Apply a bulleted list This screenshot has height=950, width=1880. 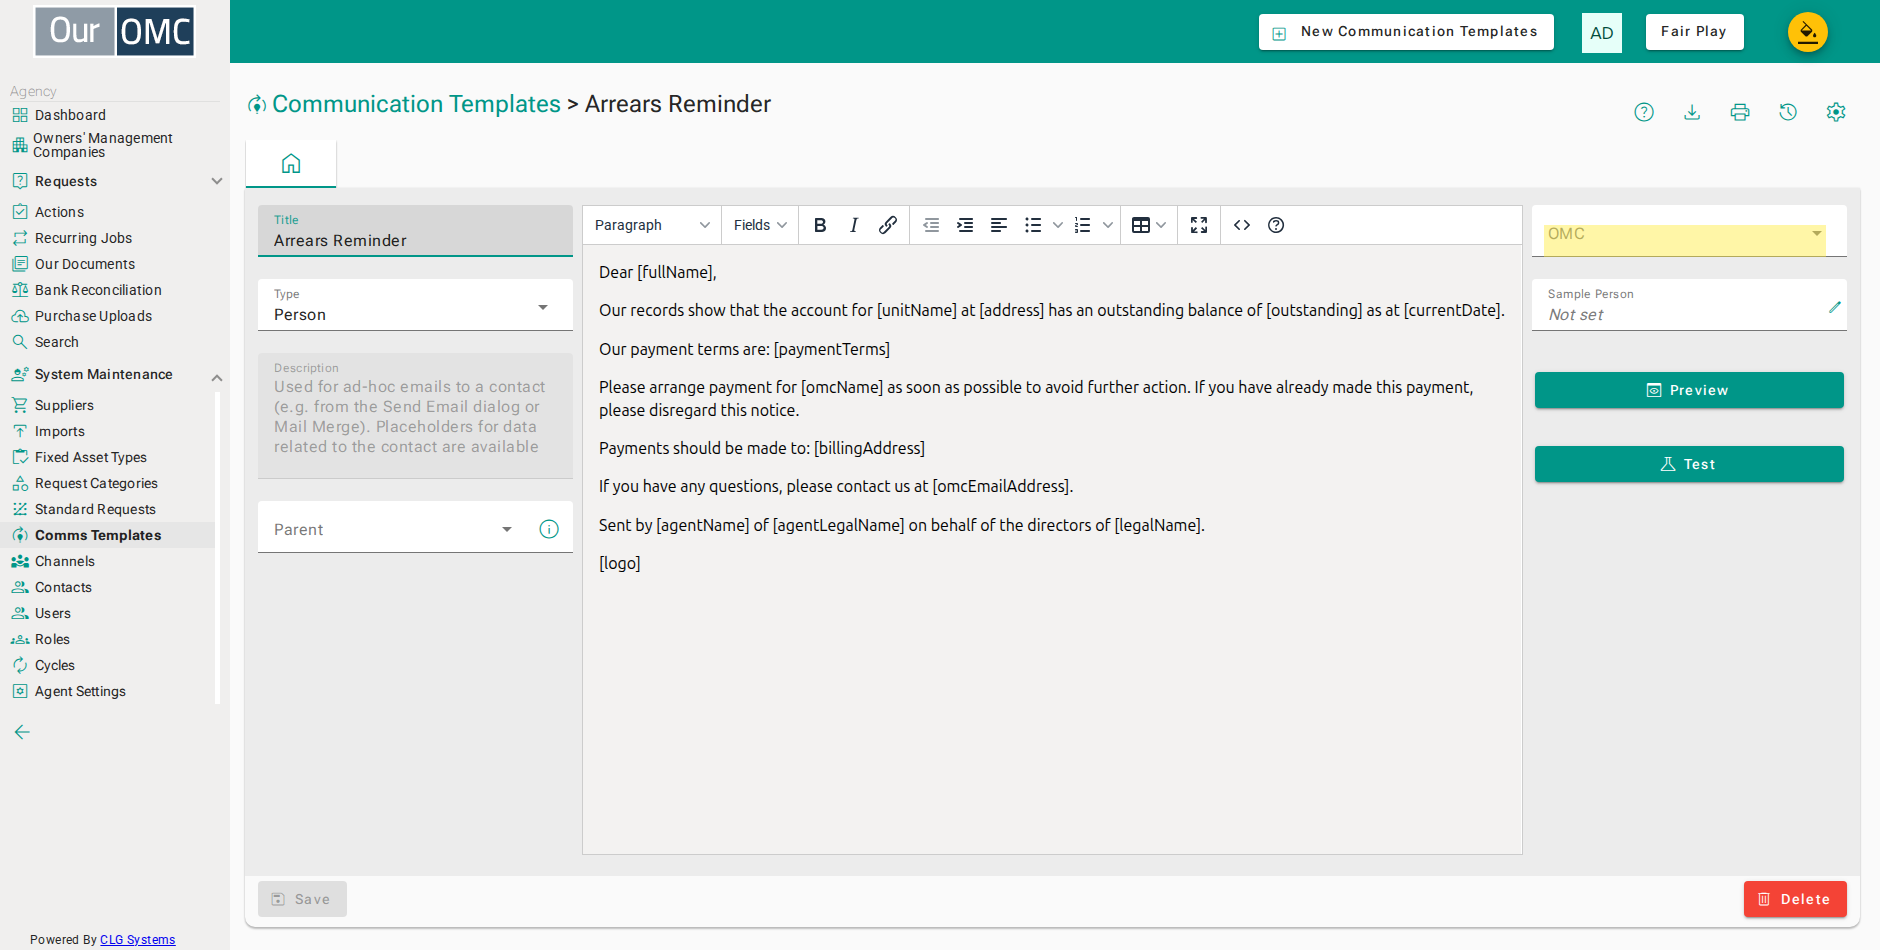coord(1033,225)
